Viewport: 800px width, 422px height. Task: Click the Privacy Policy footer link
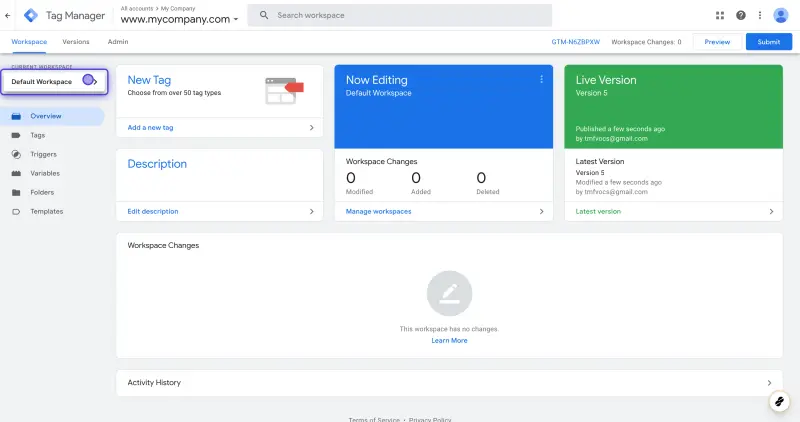pyautogui.click(x=430, y=419)
